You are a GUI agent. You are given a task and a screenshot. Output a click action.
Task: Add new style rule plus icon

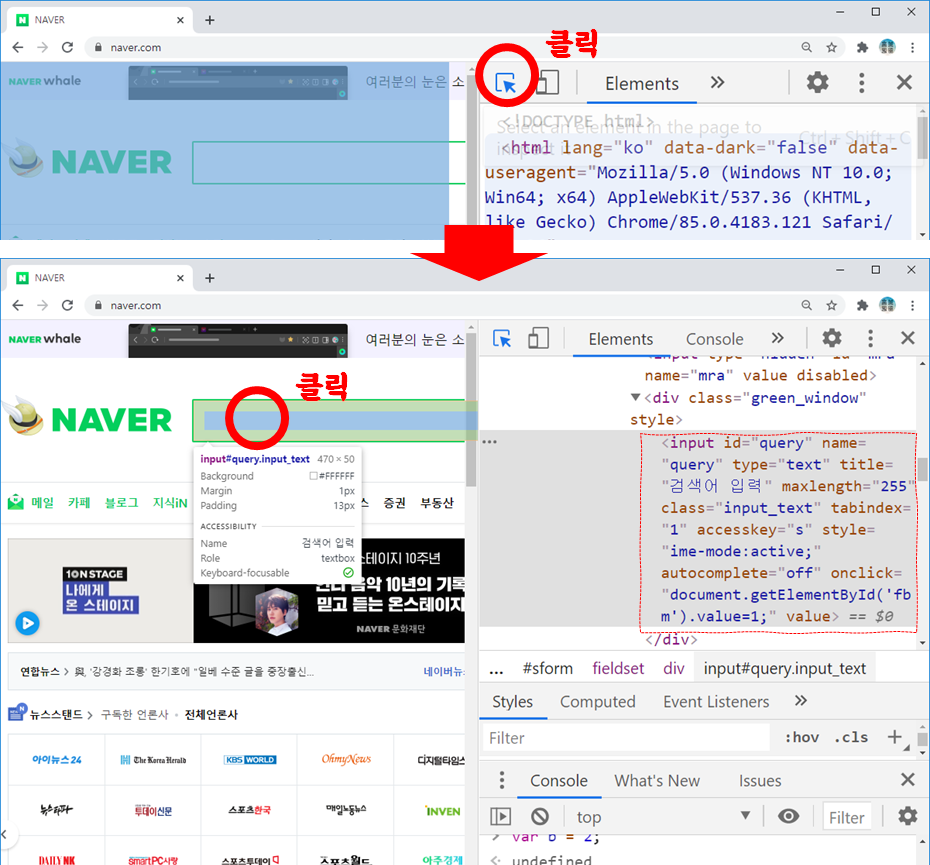click(894, 737)
